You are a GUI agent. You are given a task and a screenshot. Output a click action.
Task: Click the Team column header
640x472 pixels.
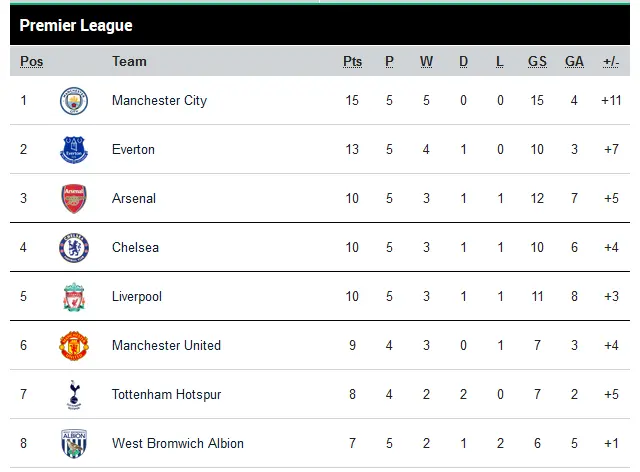click(129, 62)
